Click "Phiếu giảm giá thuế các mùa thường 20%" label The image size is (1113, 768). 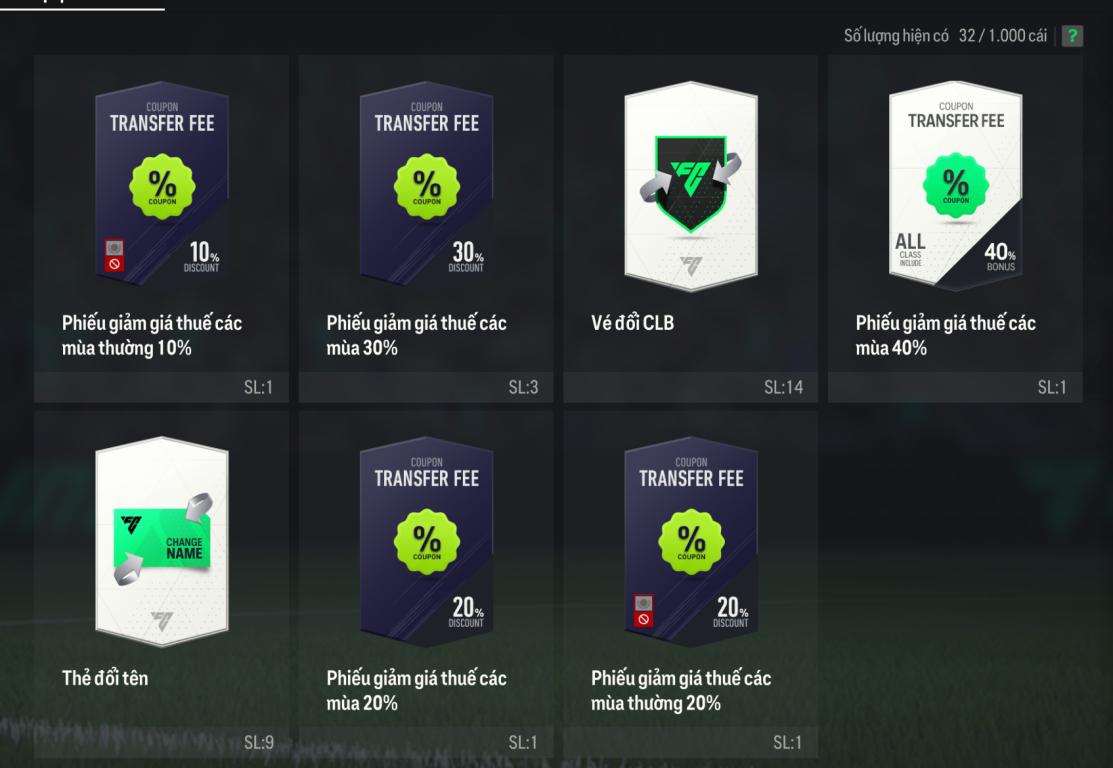click(681, 691)
